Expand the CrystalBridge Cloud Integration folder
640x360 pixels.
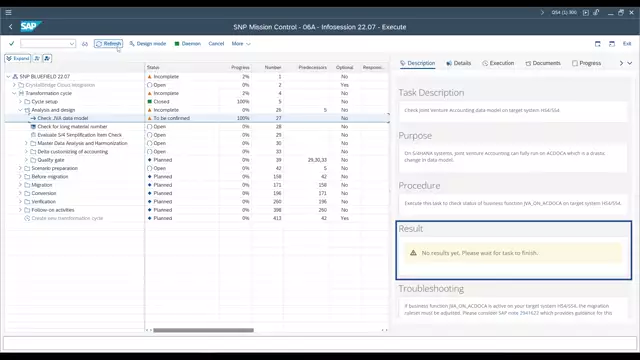[14, 85]
